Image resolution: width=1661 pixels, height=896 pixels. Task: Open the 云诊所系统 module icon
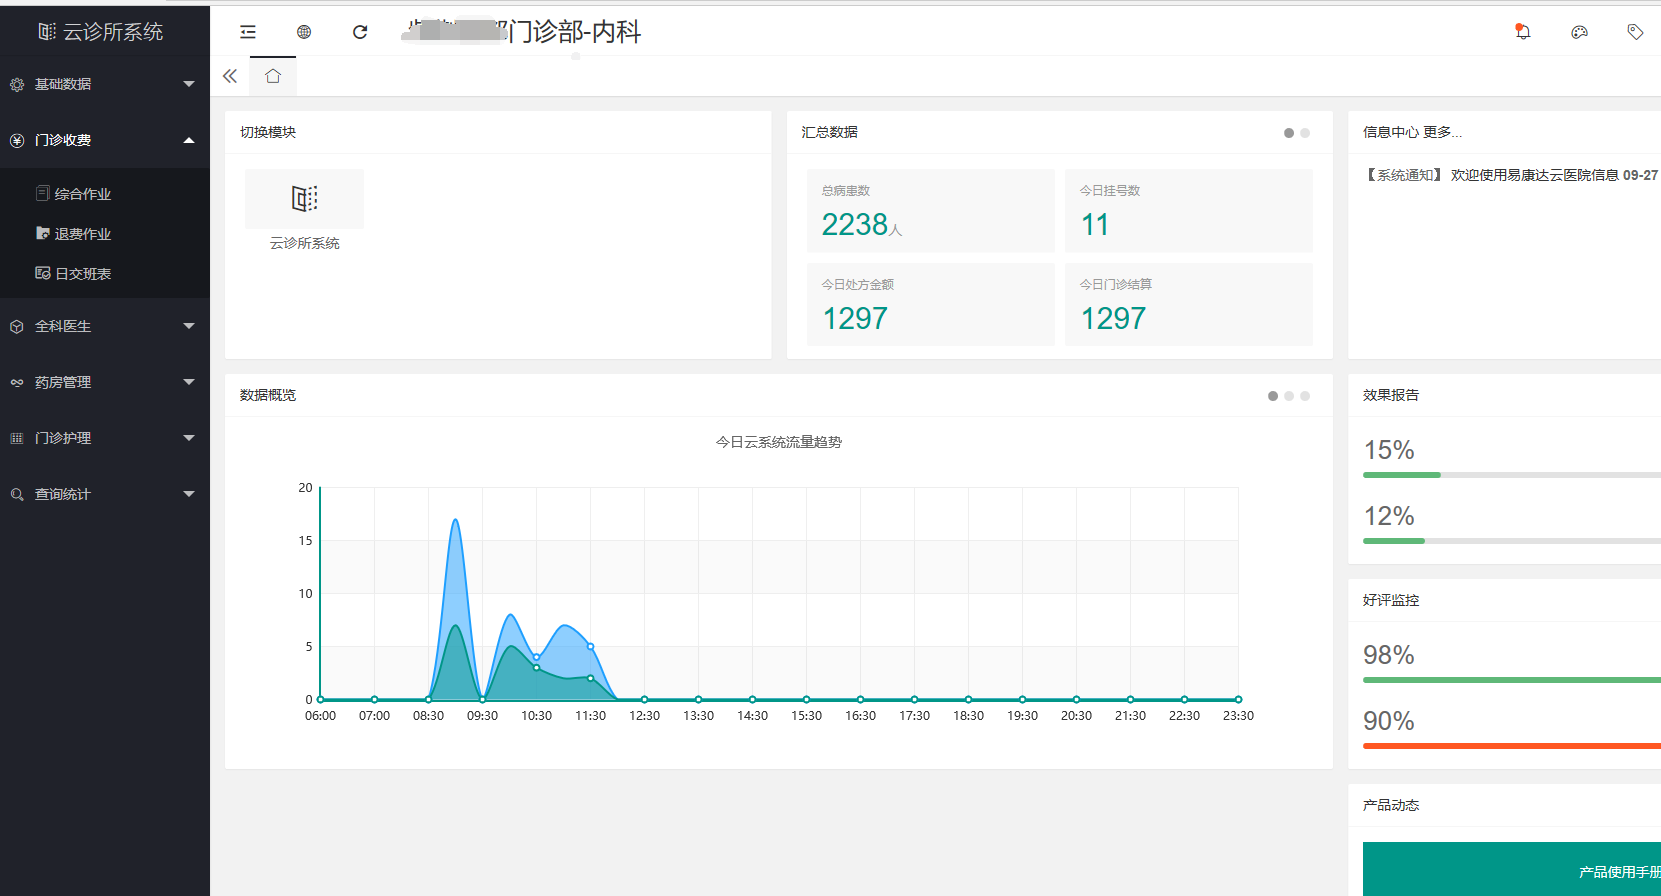coord(304,199)
